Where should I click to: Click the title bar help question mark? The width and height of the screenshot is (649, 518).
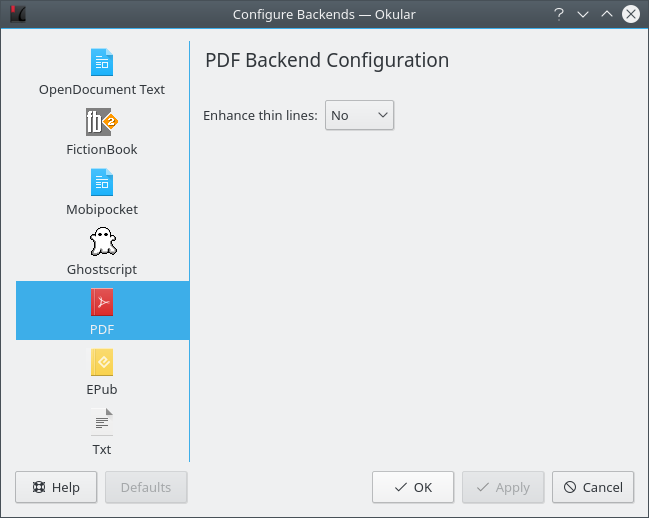pos(559,14)
